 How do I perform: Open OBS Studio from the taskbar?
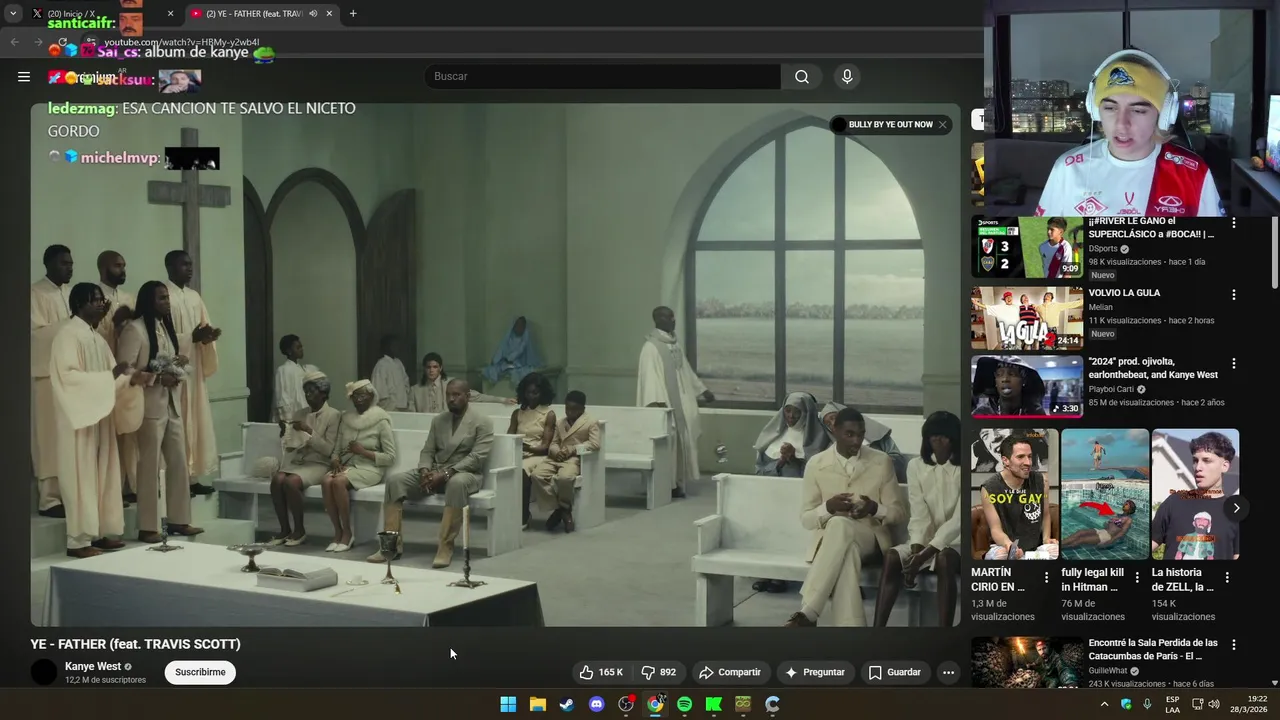point(626,704)
